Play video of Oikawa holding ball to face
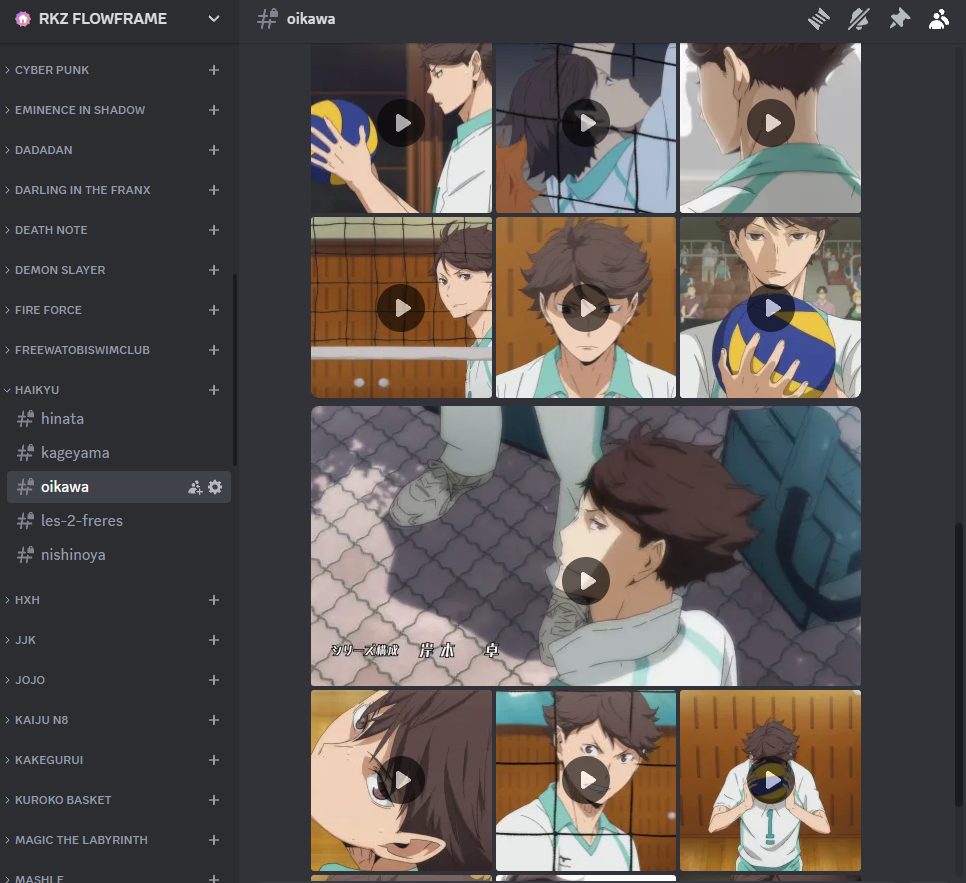966x883 pixels. (771, 780)
